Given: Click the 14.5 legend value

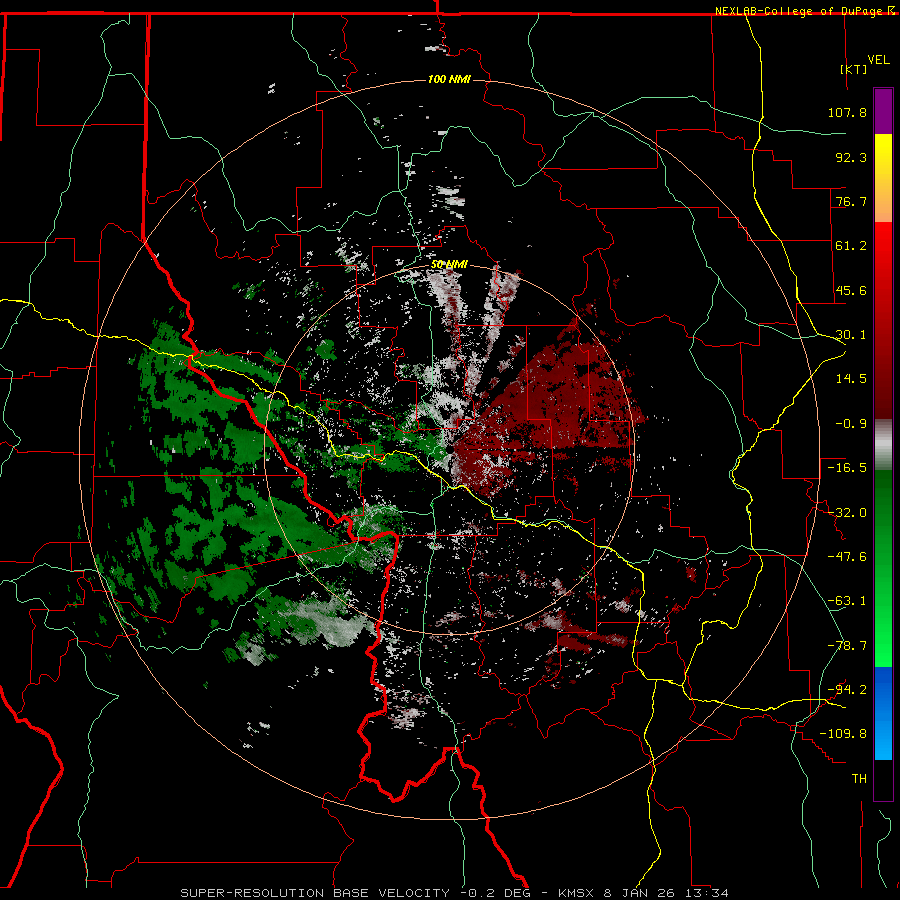Looking at the screenshot, I should (851, 379).
